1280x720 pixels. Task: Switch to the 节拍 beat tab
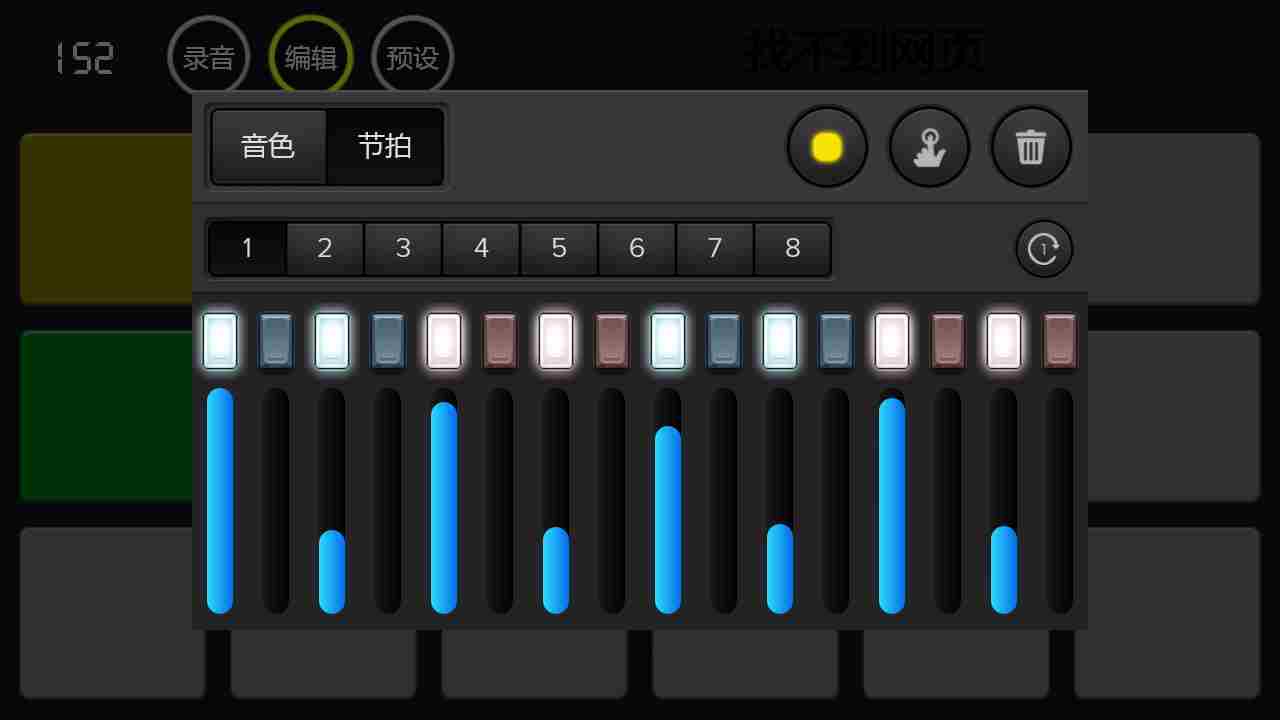click(x=385, y=147)
